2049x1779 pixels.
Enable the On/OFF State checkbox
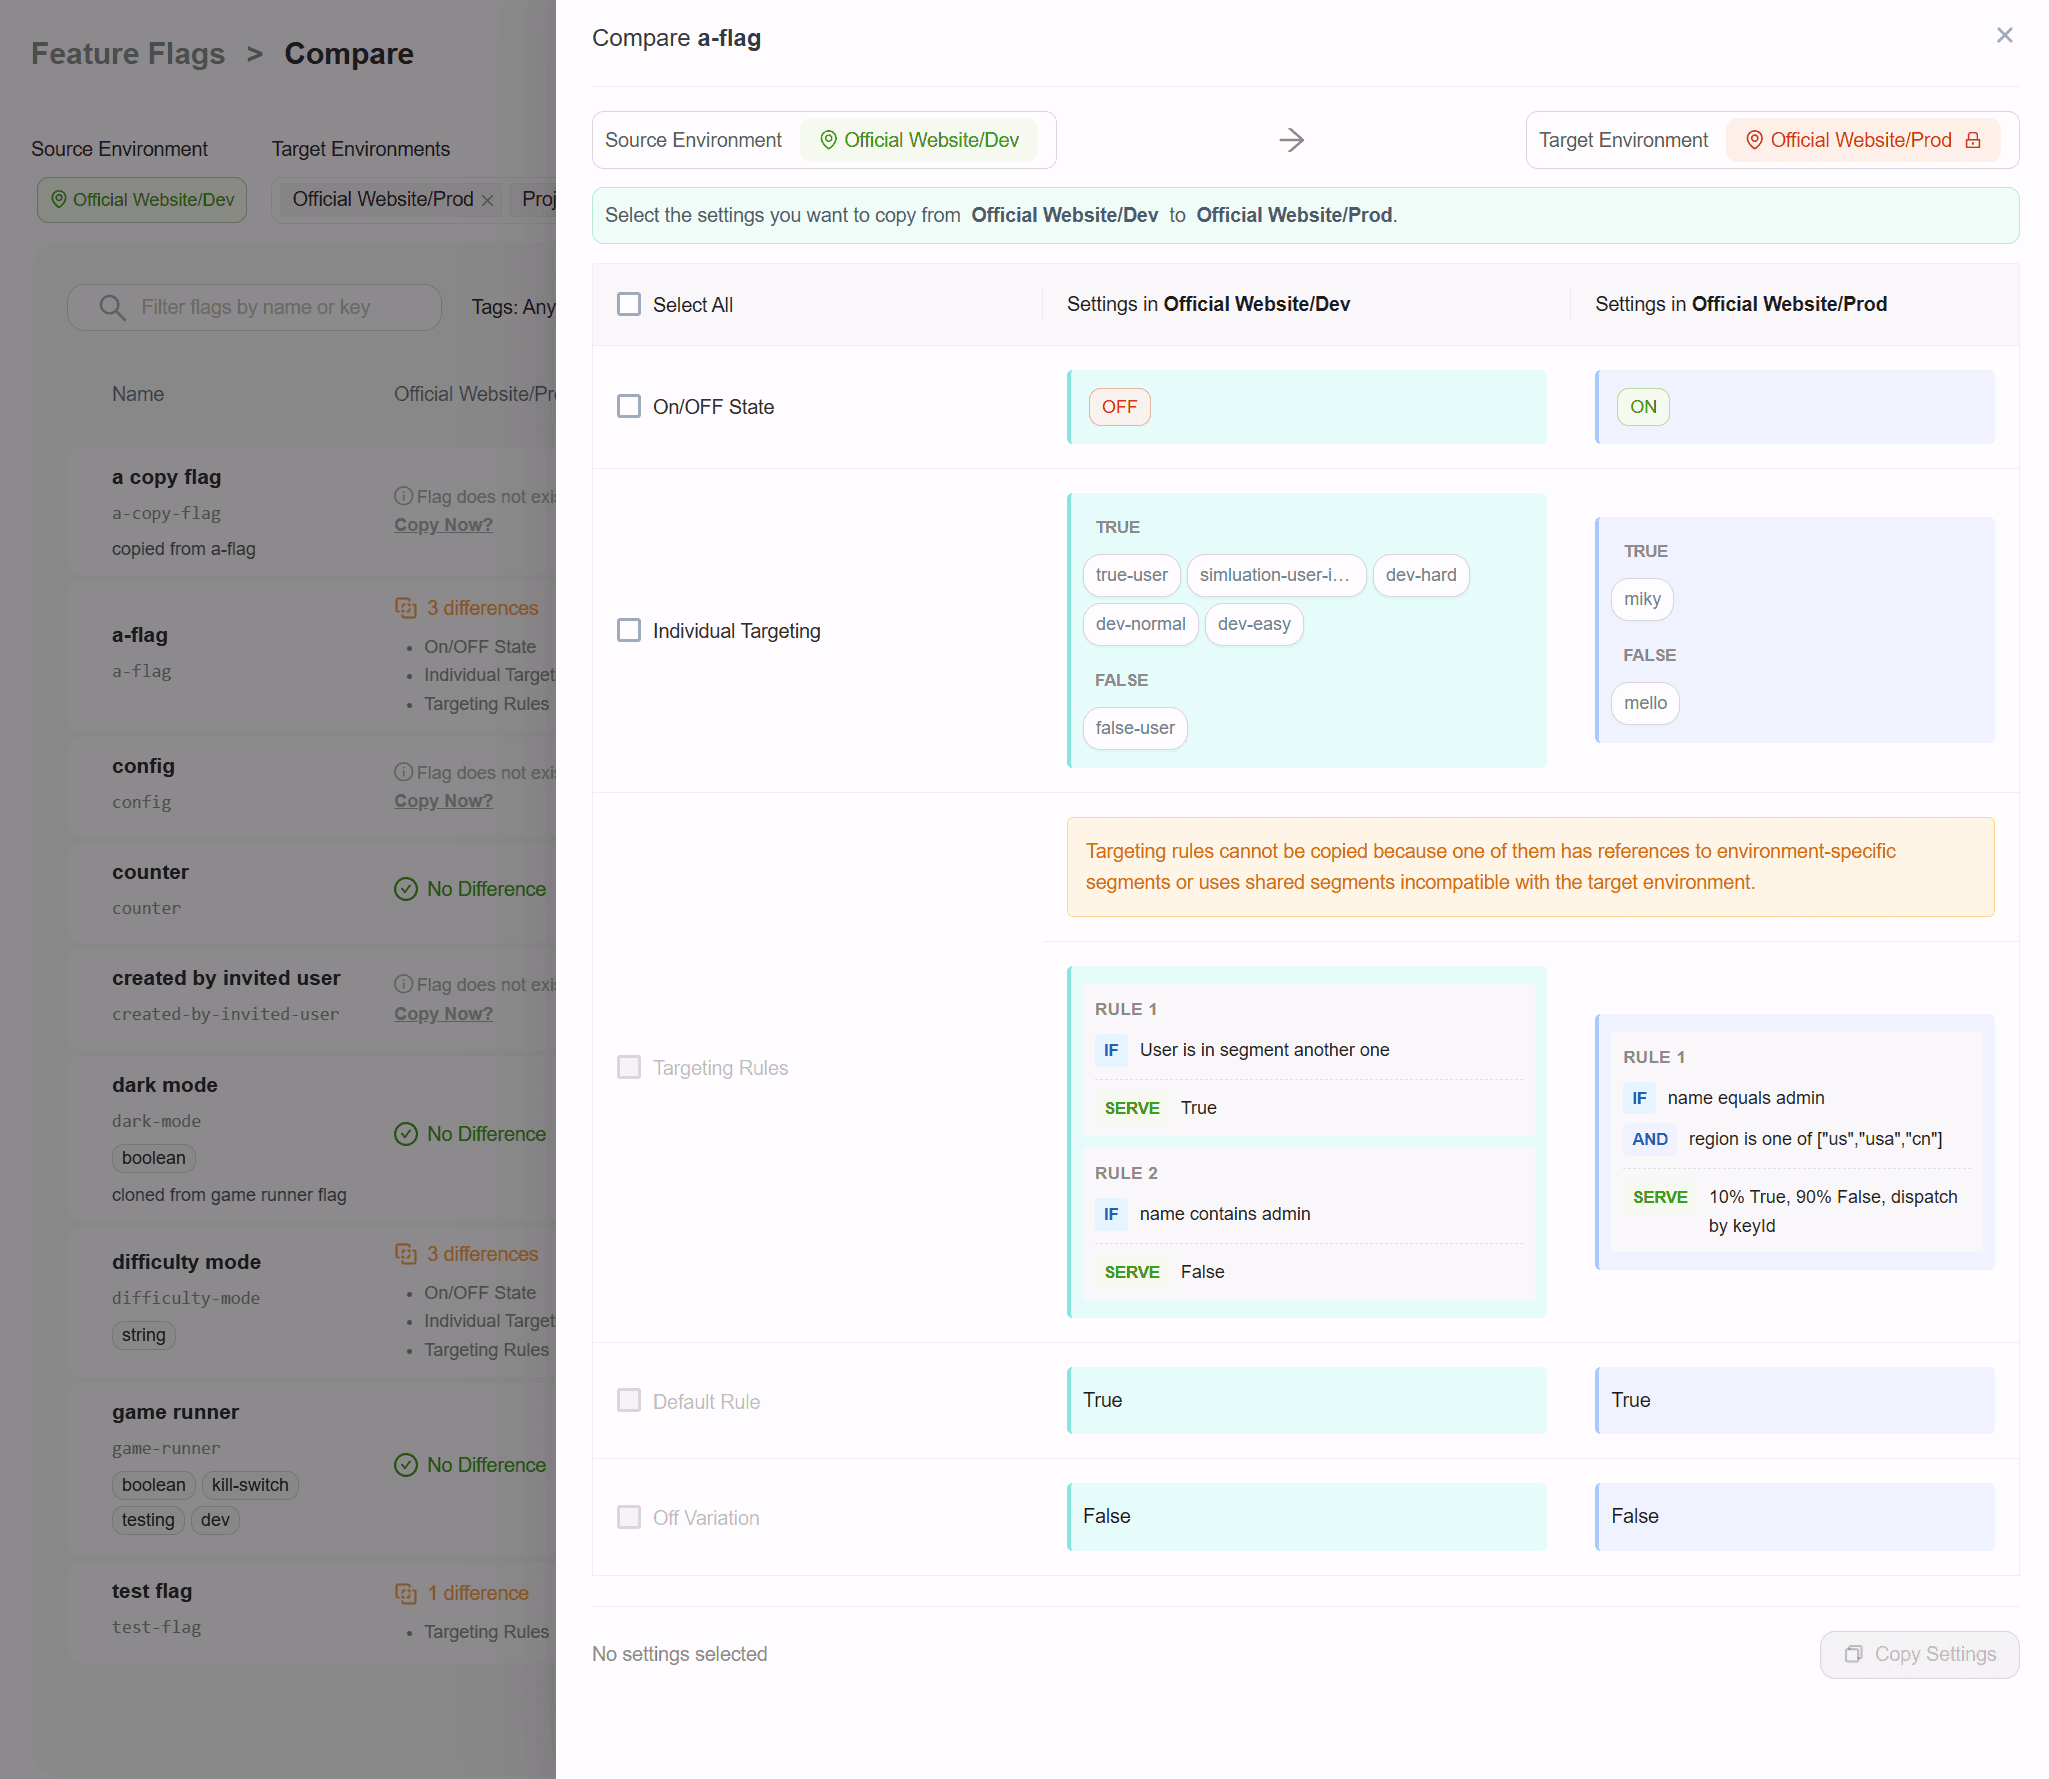[x=629, y=406]
